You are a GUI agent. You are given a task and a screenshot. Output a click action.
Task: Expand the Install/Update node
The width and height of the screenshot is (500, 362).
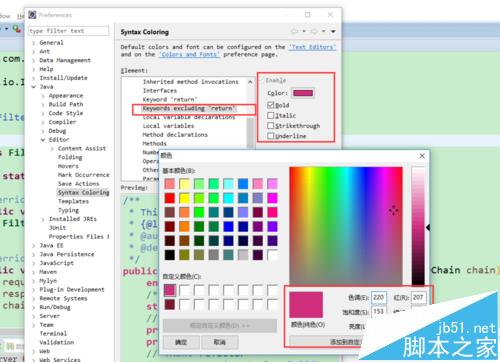click(34, 78)
